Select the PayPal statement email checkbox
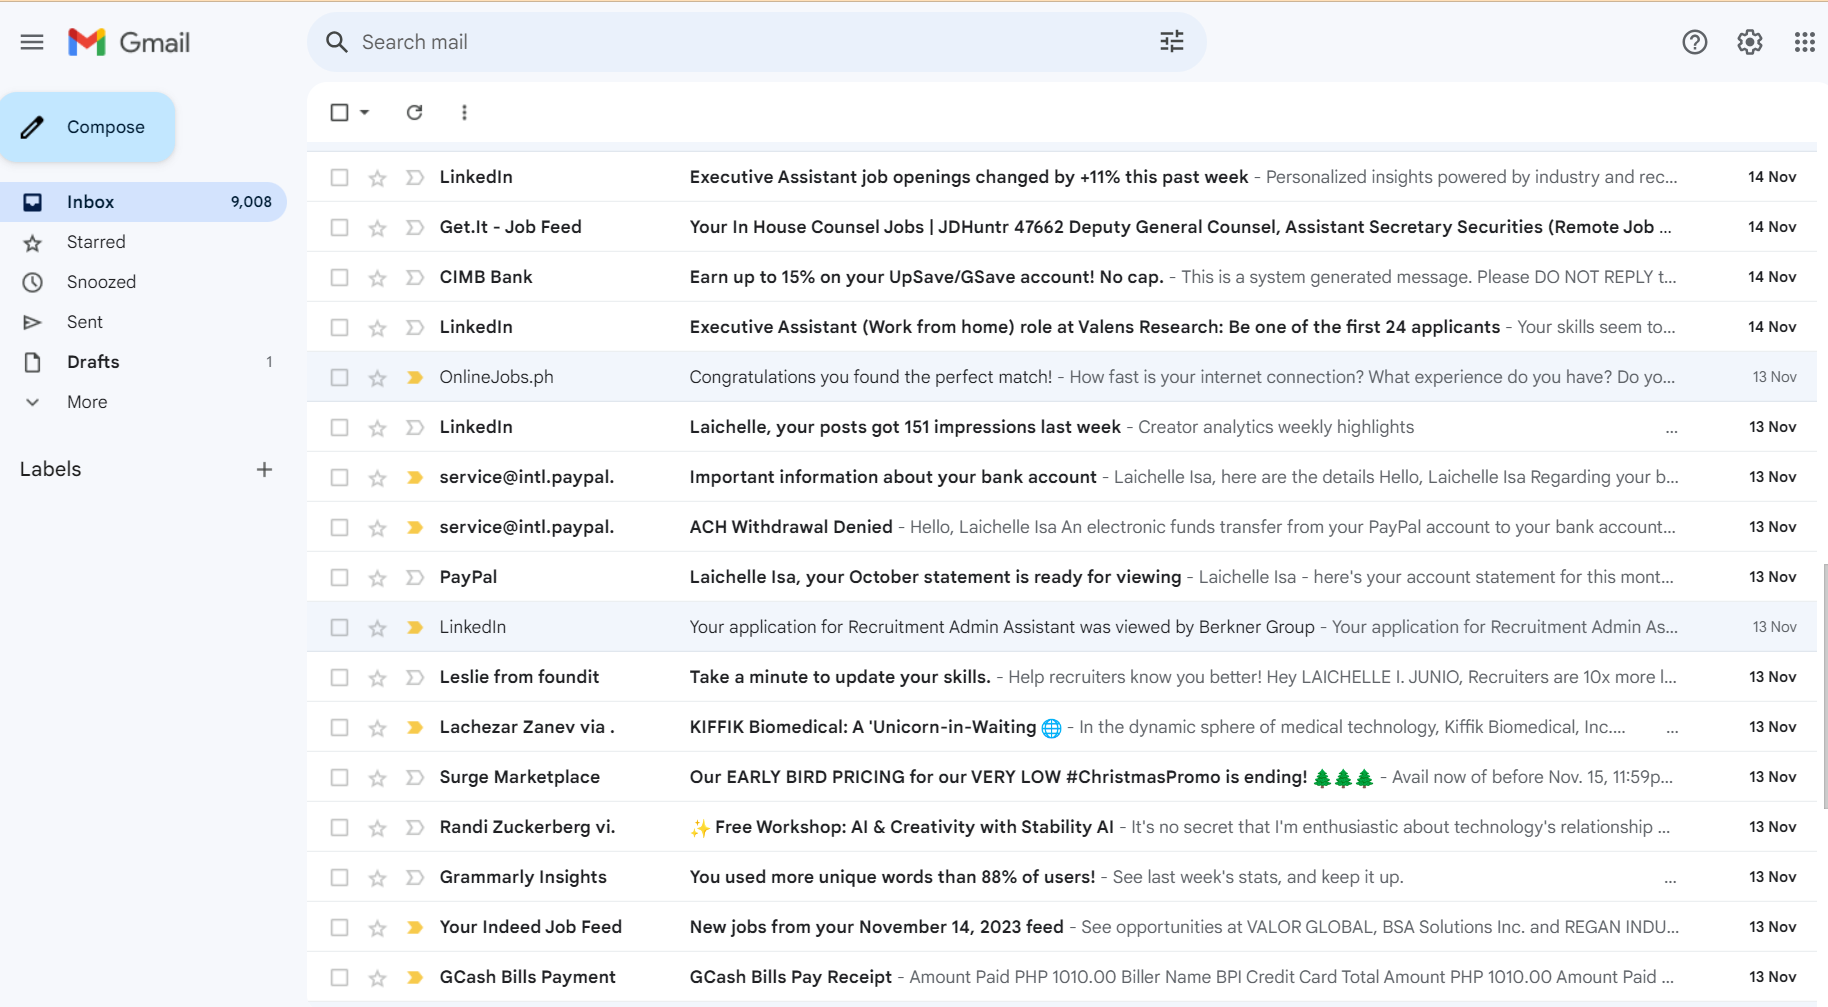 point(340,577)
